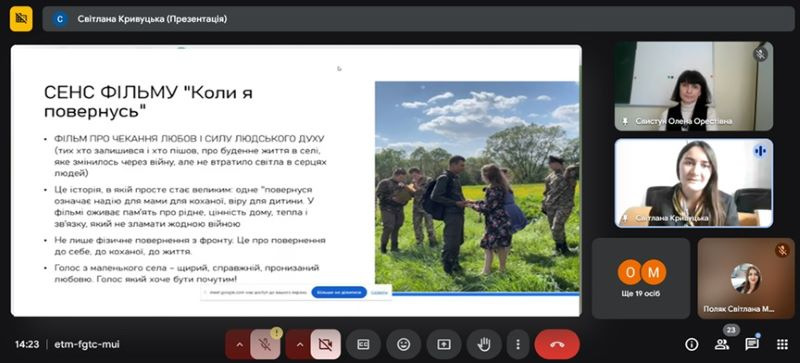Click bullet starting 'Голос з маленького села'
This screenshot has height=363, width=800.
click(x=187, y=274)
